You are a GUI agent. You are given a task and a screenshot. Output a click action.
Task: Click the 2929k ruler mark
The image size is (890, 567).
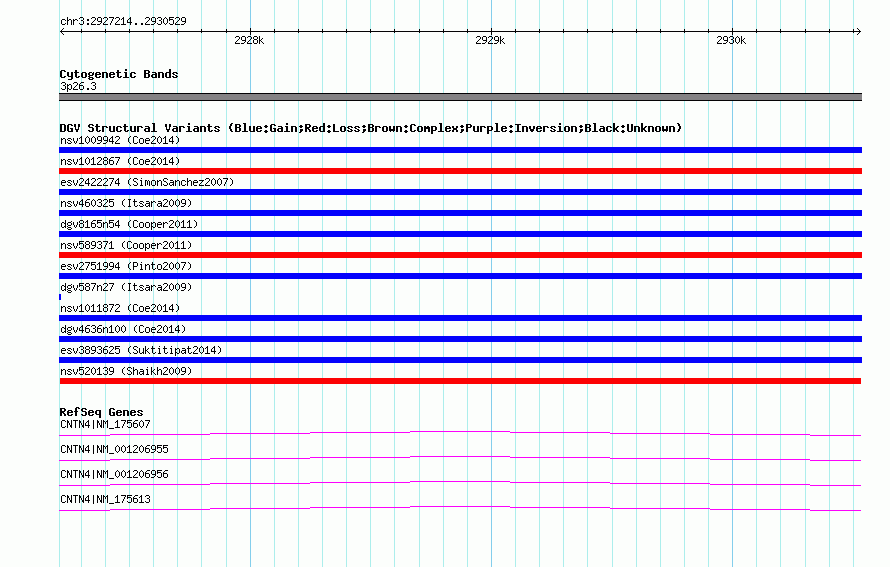click(490, 40)
